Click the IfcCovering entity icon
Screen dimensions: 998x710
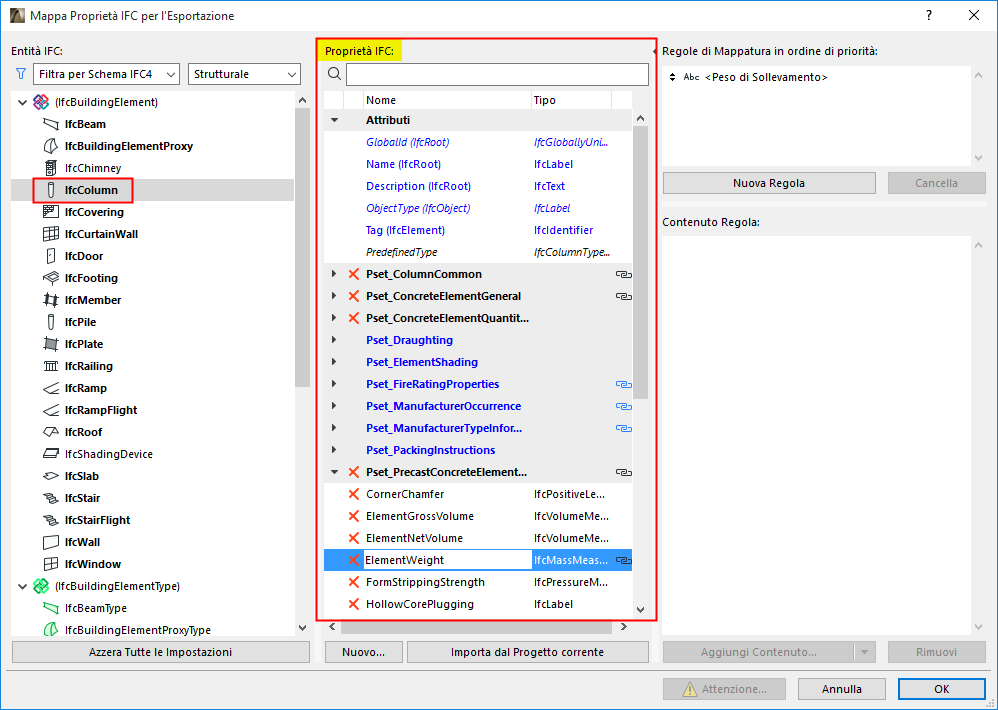click(51, 212)
